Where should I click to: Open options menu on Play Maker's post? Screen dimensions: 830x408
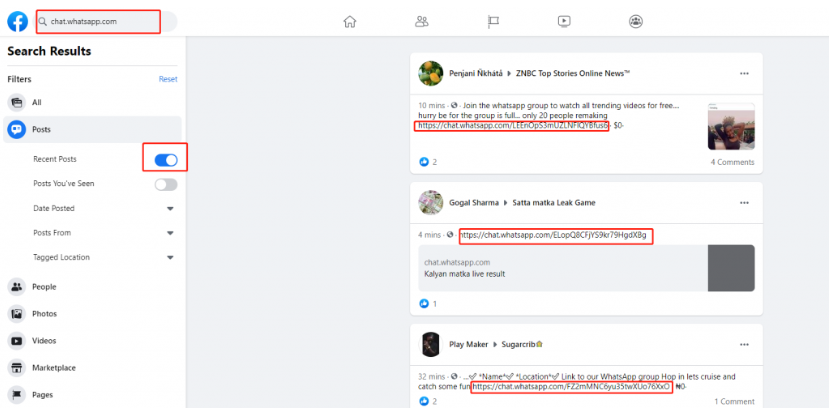744,344
